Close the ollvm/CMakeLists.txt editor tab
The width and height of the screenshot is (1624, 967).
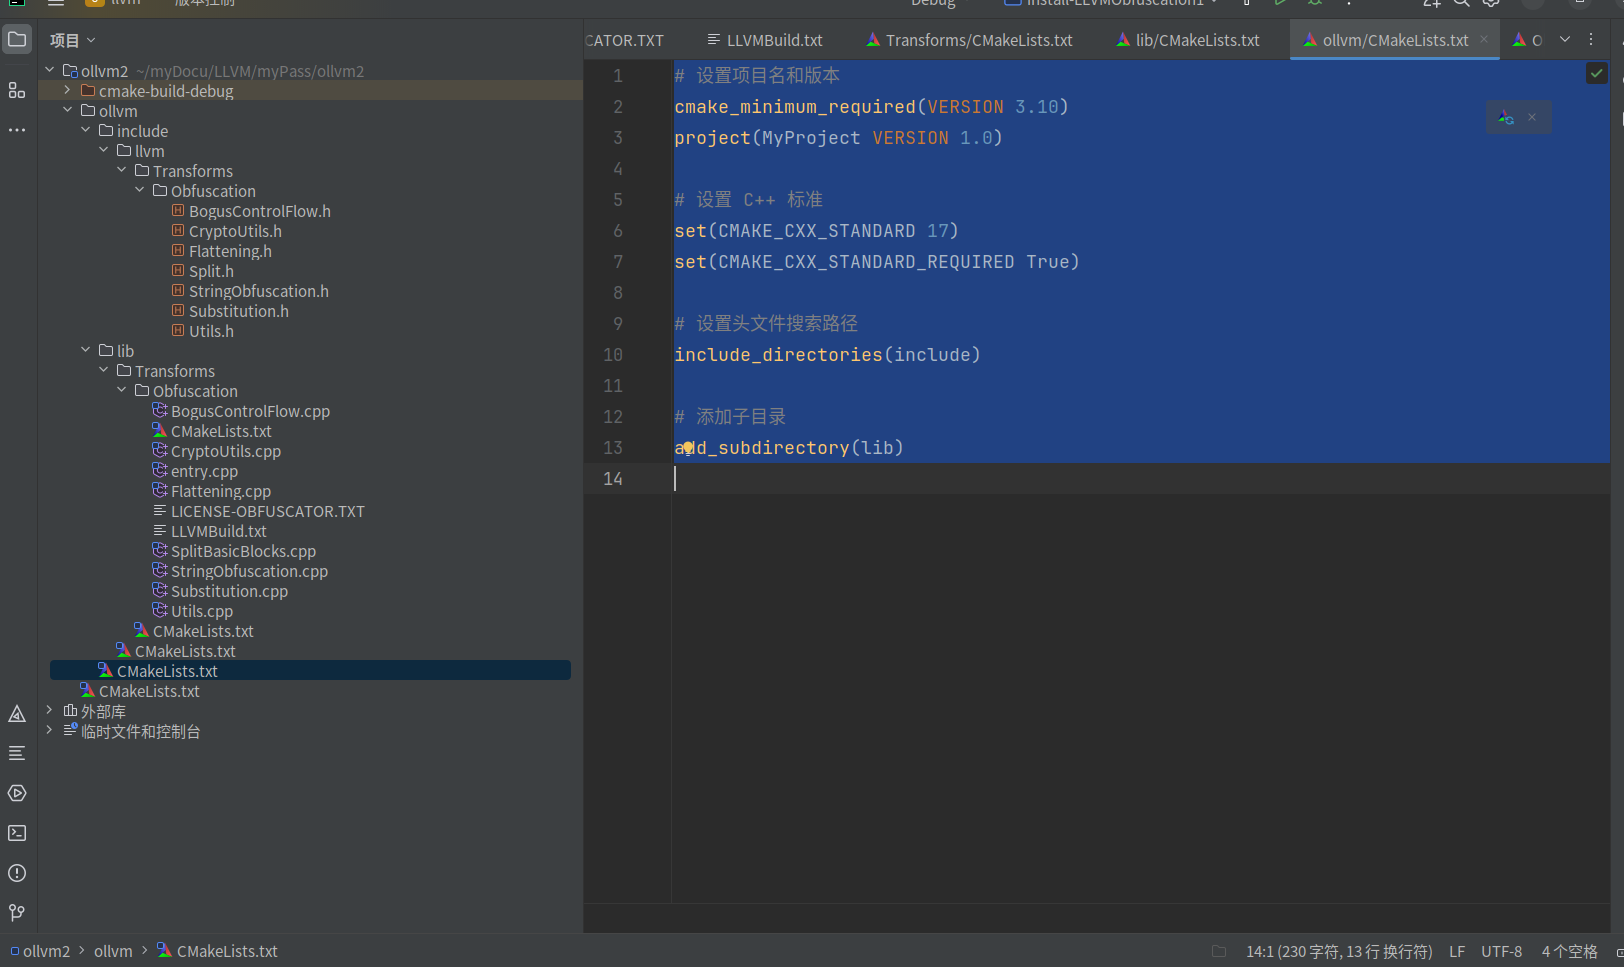[1484, 40]
